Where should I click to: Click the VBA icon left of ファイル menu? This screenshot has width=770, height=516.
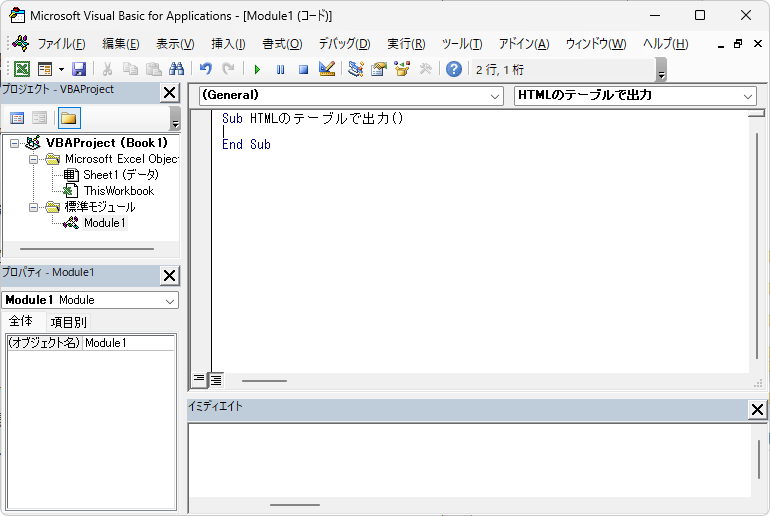[x=21, y=44]
